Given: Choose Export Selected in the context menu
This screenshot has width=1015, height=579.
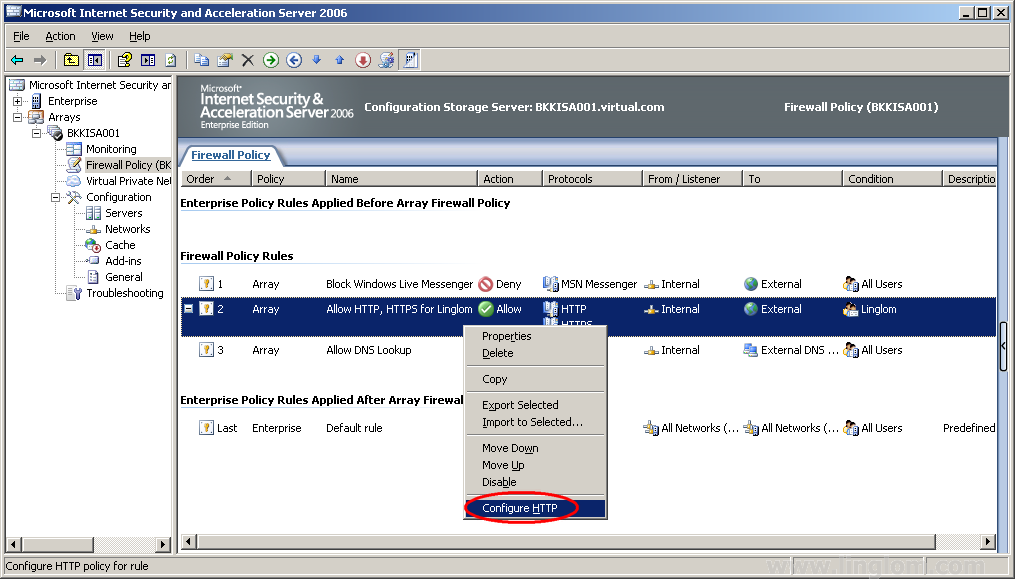Looking at the screenshot, I should tap(536, 405).
